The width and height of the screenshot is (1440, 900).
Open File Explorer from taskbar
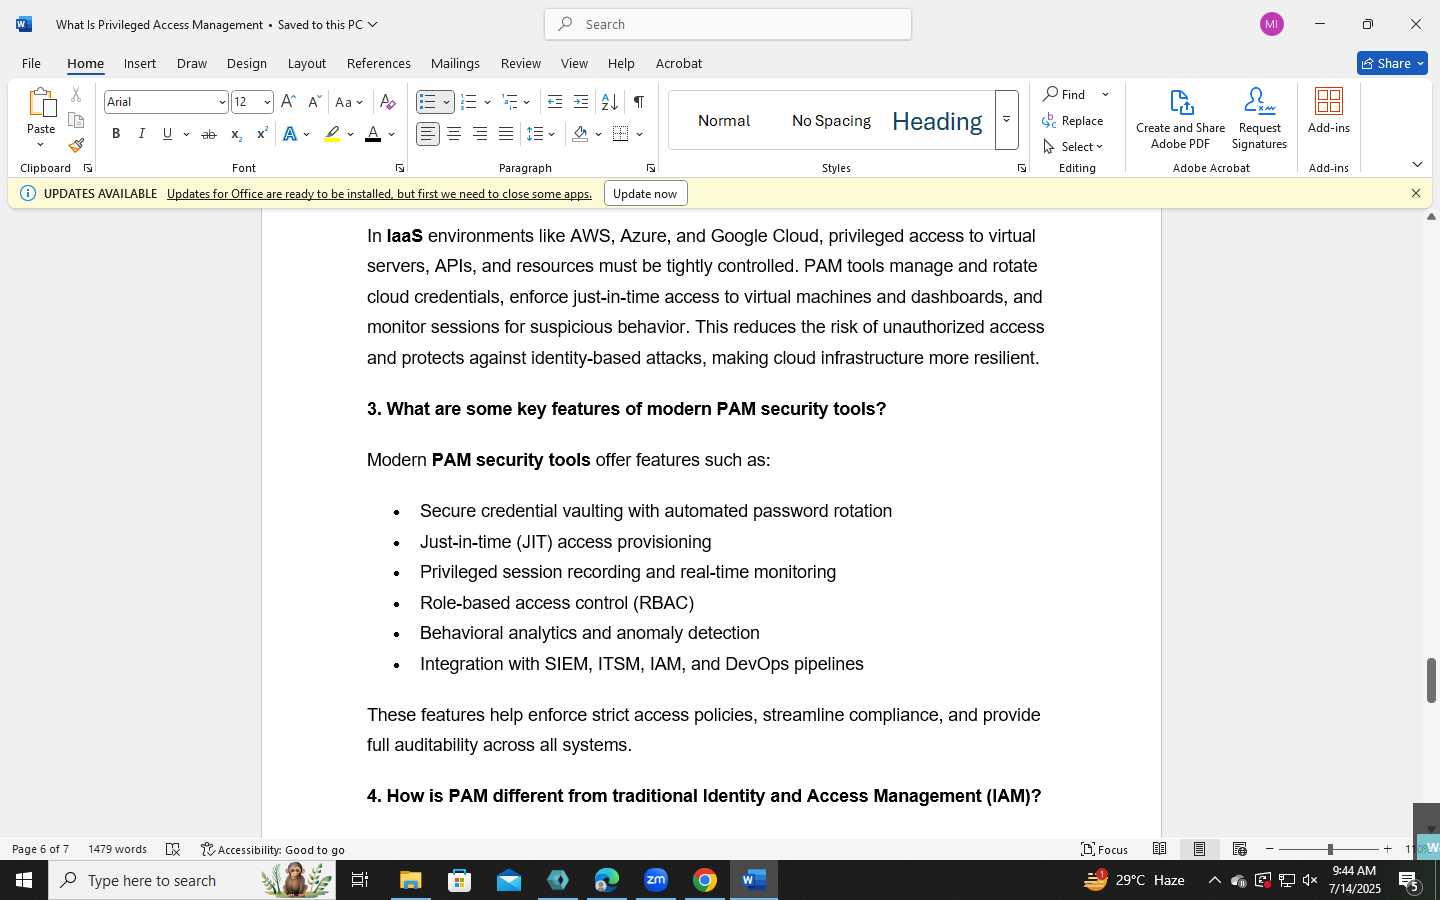411,880
